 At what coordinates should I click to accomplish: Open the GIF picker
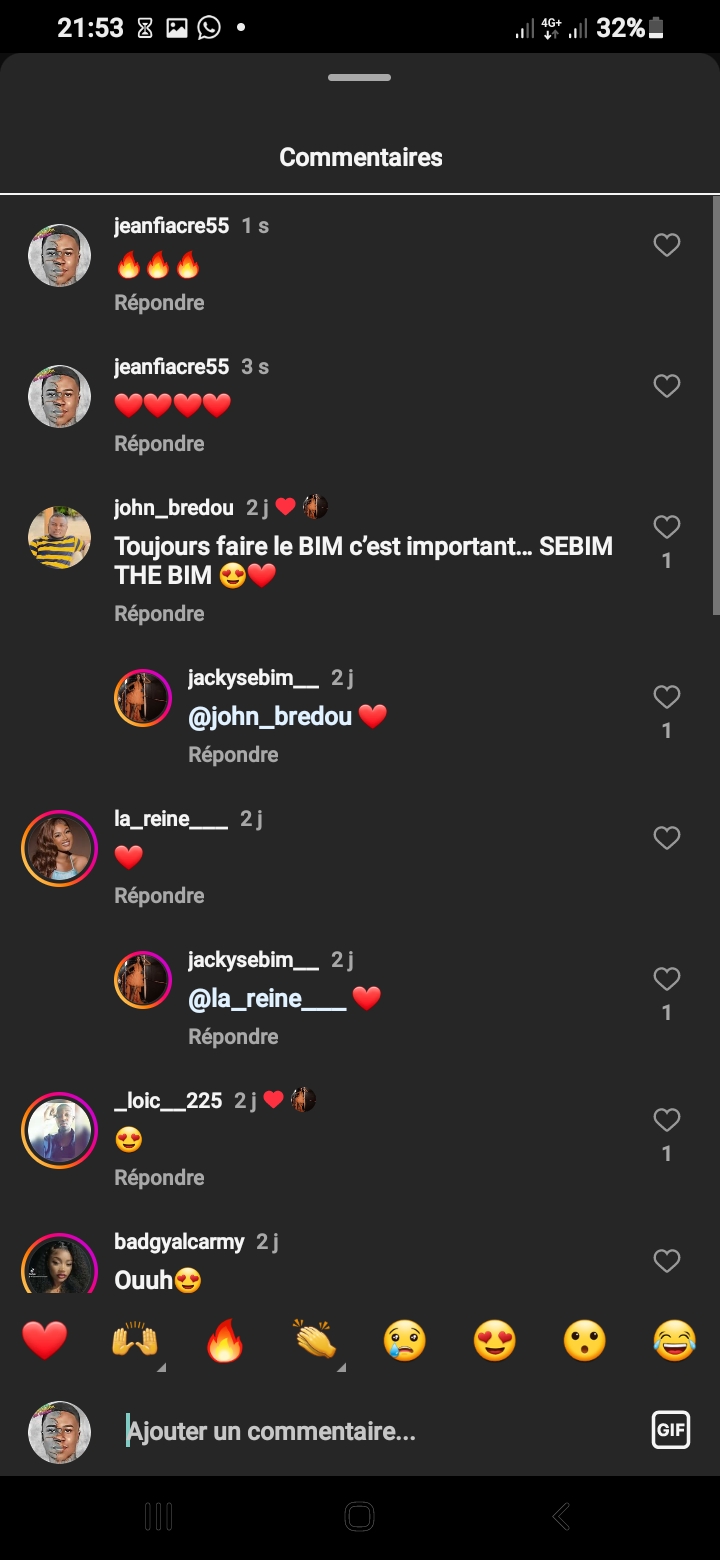(671, 1430)
